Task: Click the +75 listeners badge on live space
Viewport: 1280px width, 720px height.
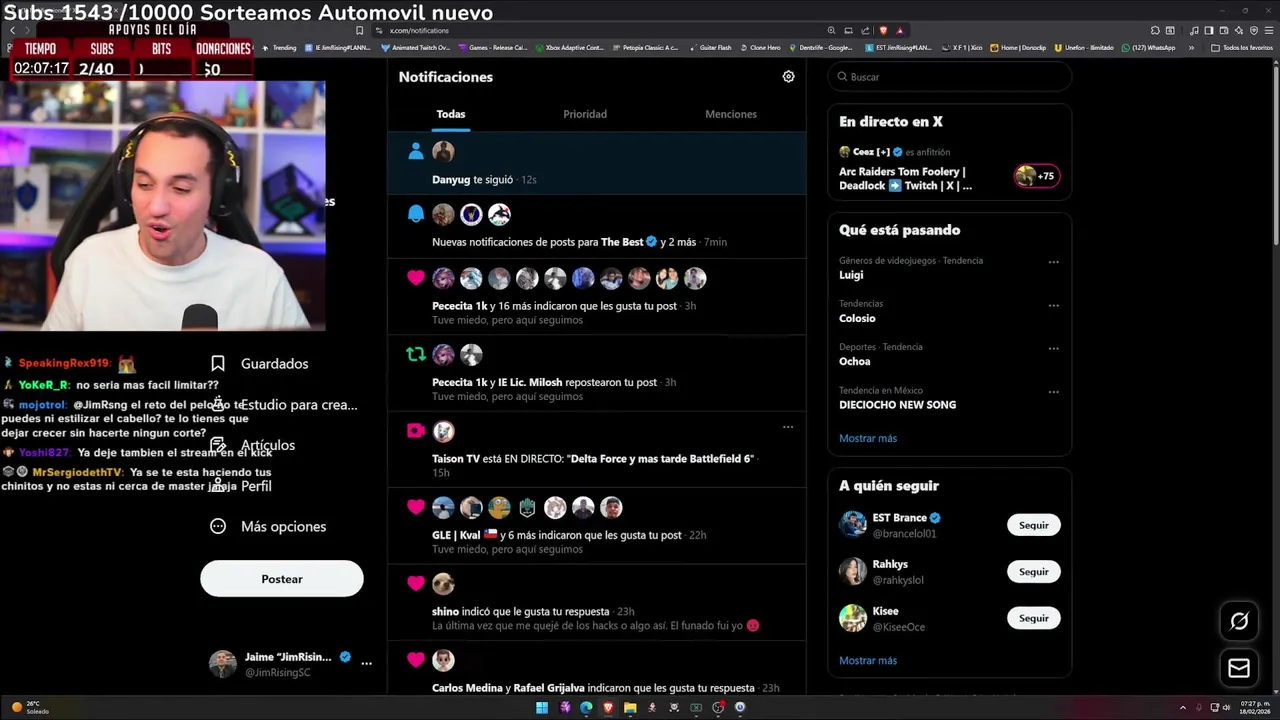Action: pyautogui.click(x=1037, y=176)
